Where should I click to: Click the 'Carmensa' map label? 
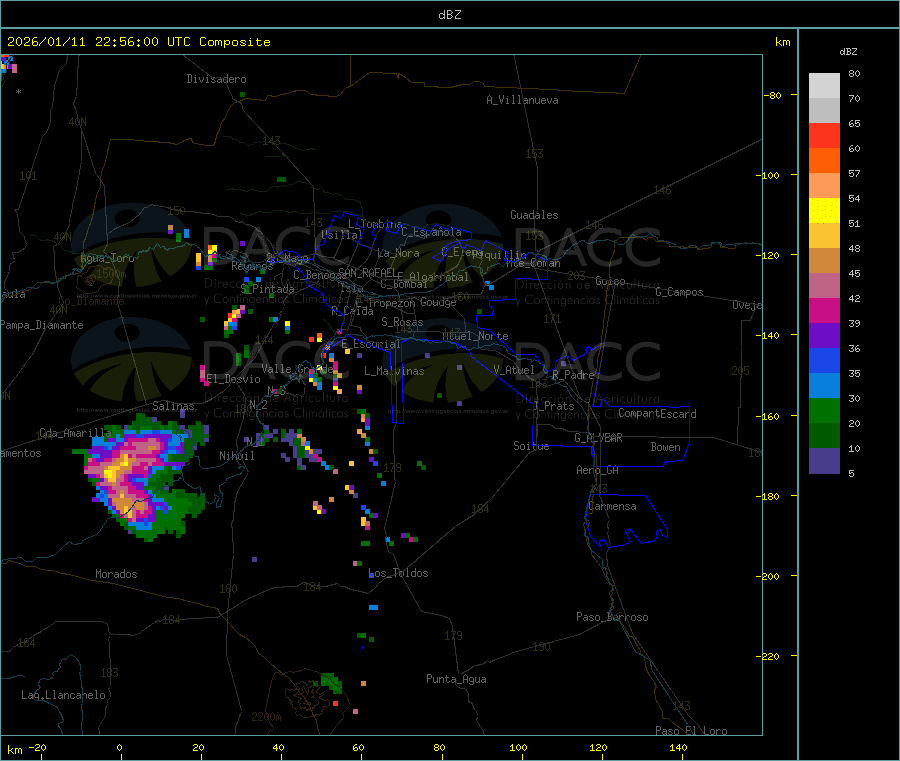click(612, 506)
